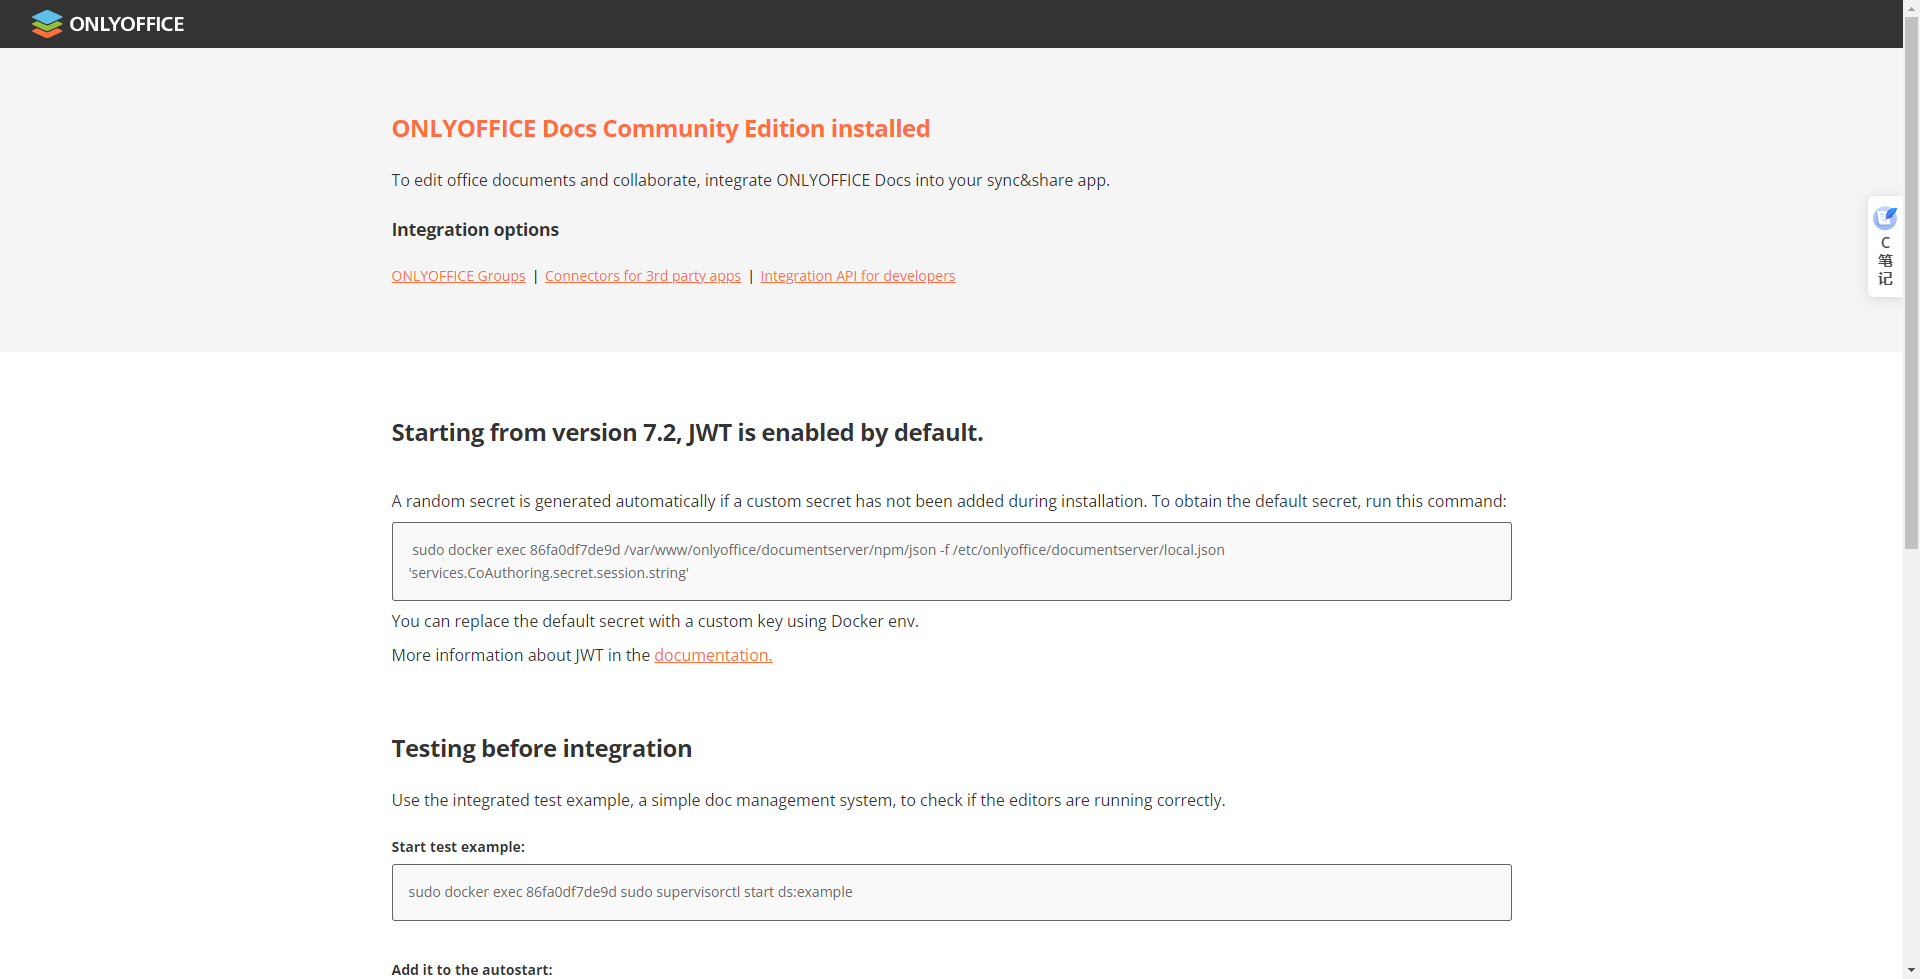Open the ONLYOFFICE Groups link

pos(458,276)
